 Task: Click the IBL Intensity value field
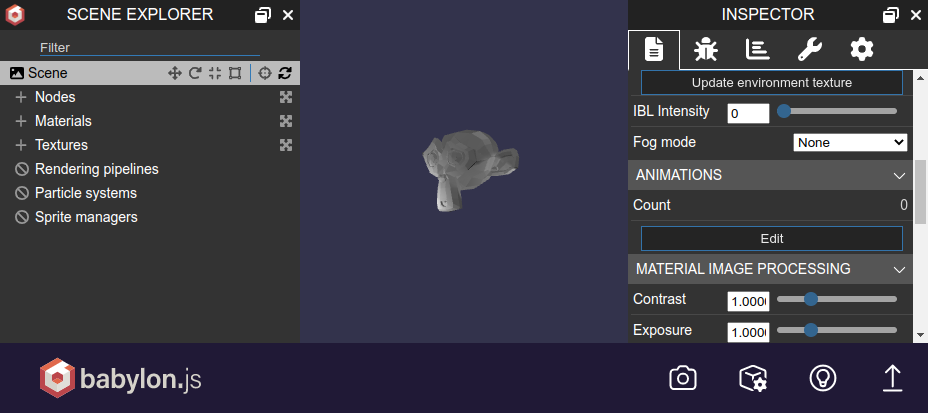pos(748,114)
